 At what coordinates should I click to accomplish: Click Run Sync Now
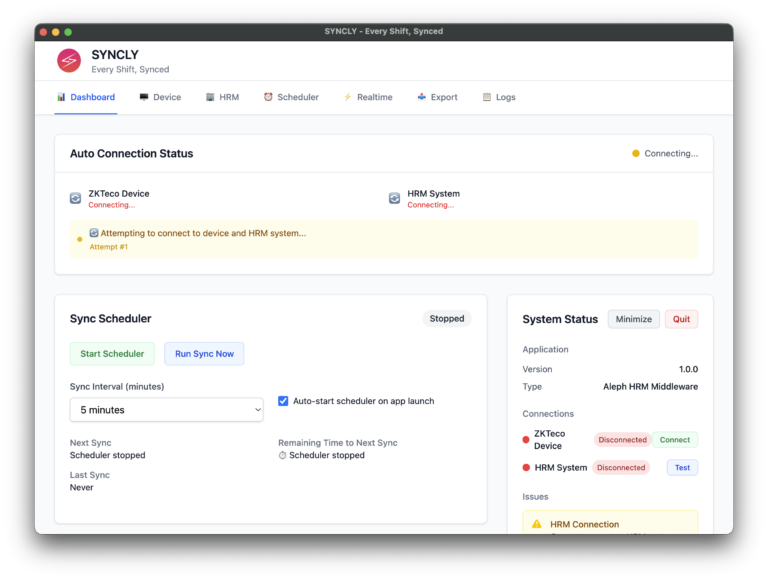pyautogui.click(x=204, y=354)
